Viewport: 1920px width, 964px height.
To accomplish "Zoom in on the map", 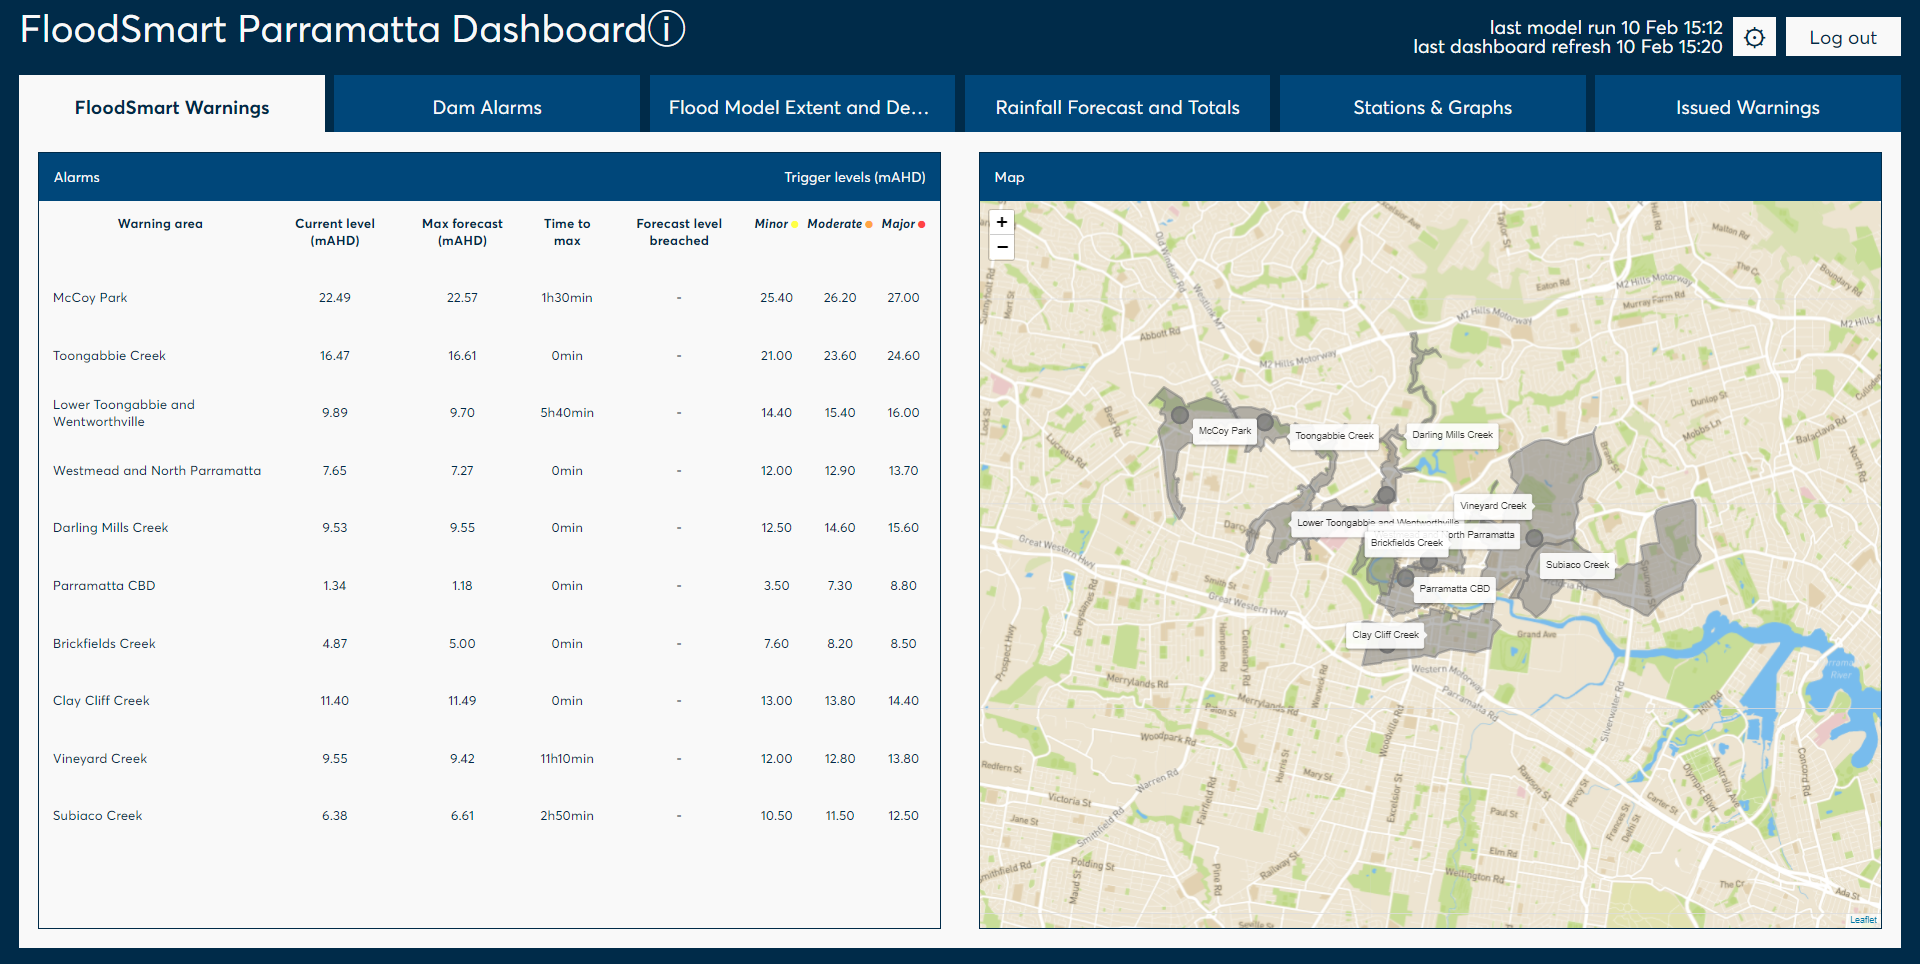I will tap(1001, 222).
